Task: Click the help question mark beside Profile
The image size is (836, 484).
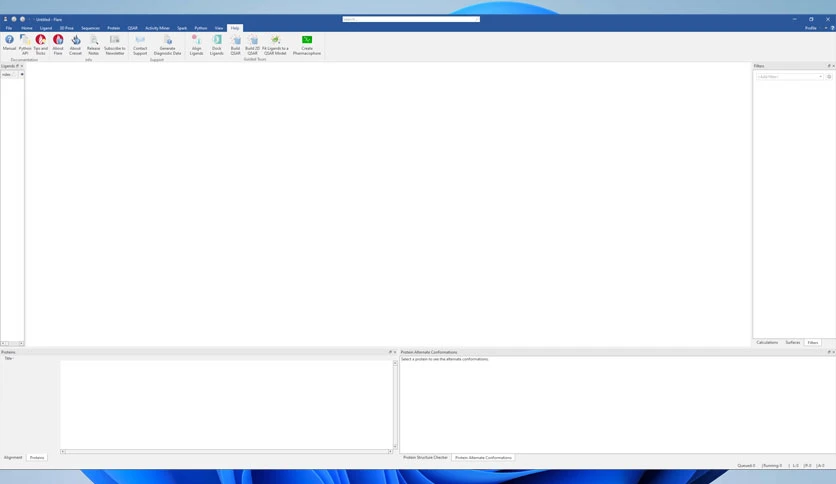Action: (832, 28)
